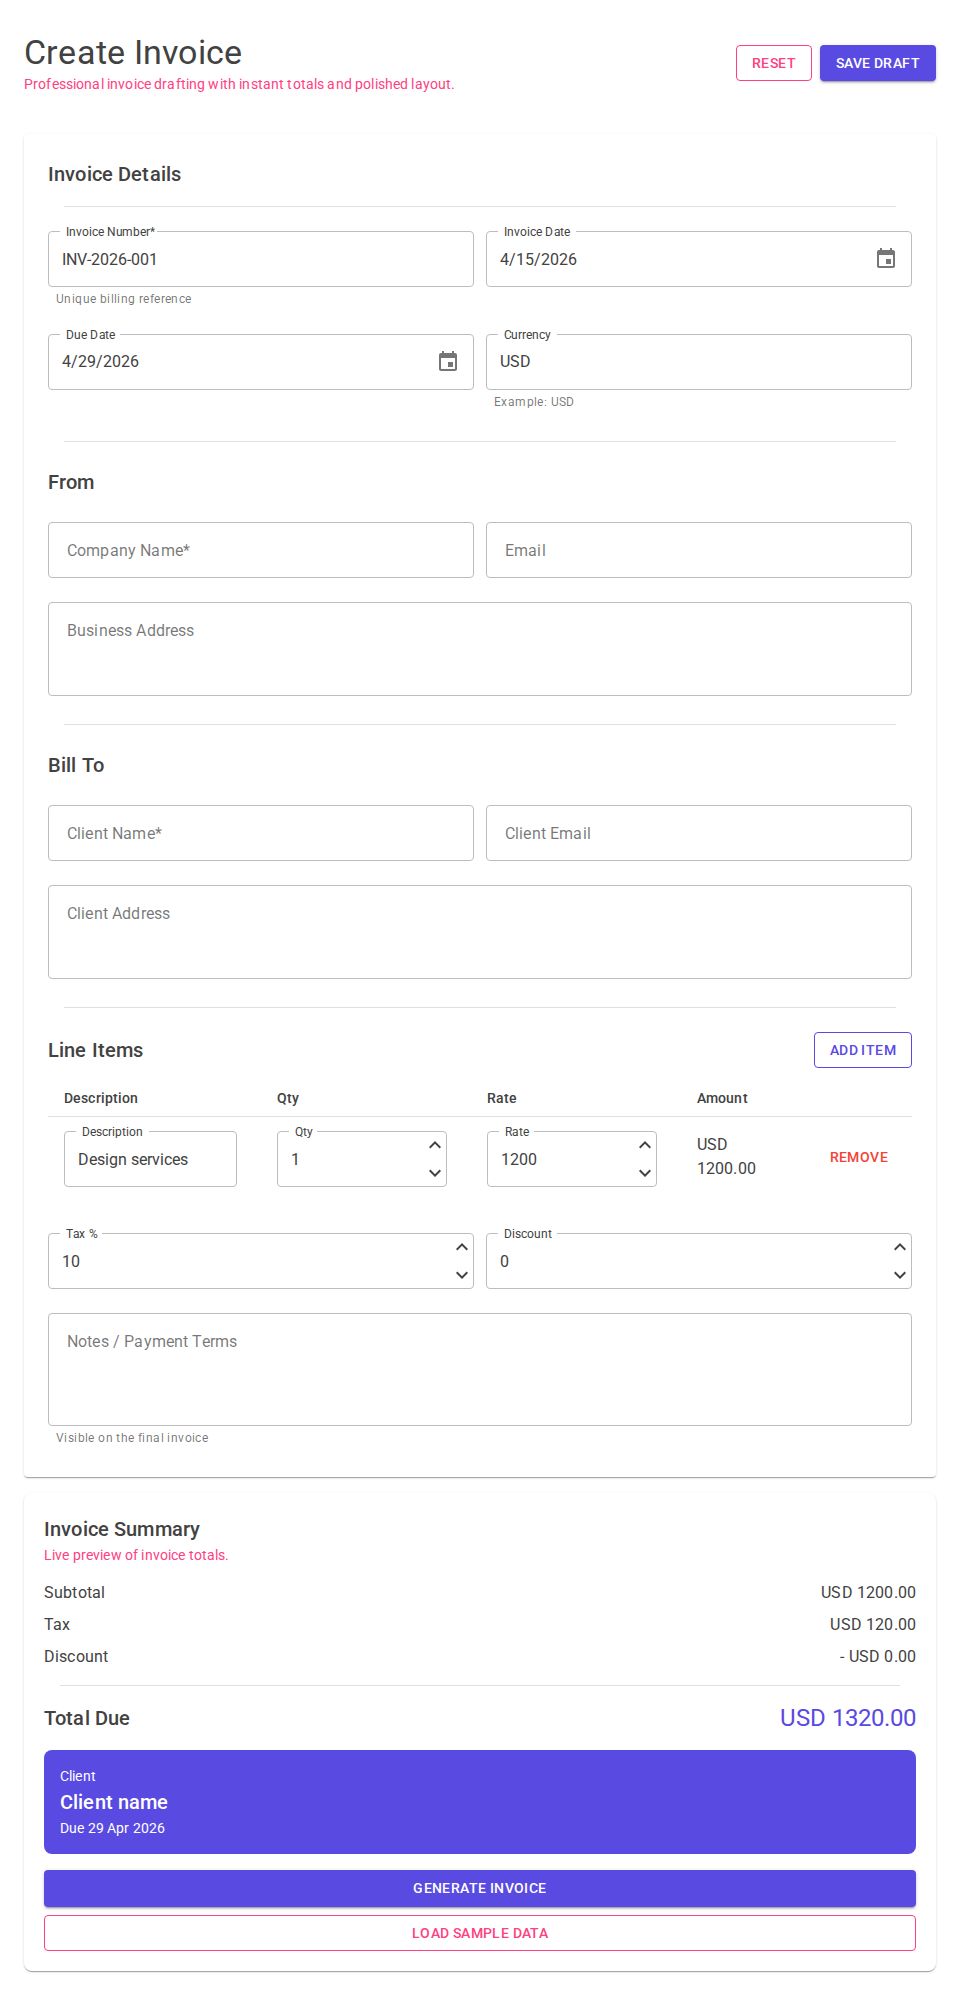This screenshot has height=2004, width=960.
Task: Click the line item Amount USD 1200.00
Action: 726,1156
